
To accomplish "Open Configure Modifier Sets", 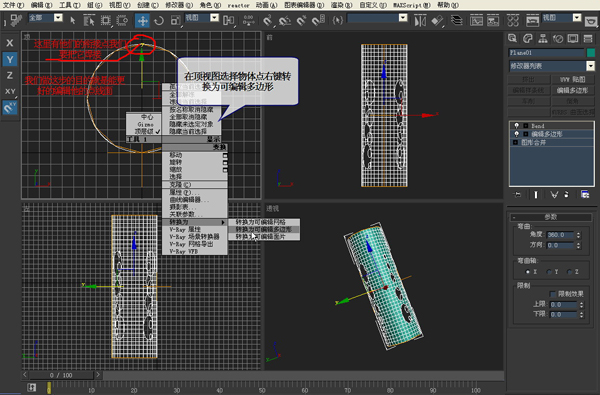I will (x=585, y=194).
